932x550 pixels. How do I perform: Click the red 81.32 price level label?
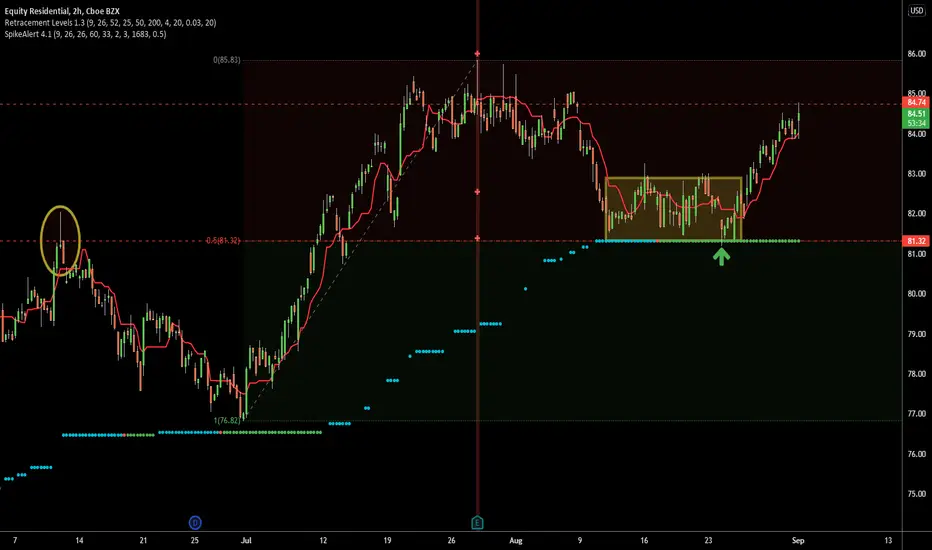tap(916, 241)
